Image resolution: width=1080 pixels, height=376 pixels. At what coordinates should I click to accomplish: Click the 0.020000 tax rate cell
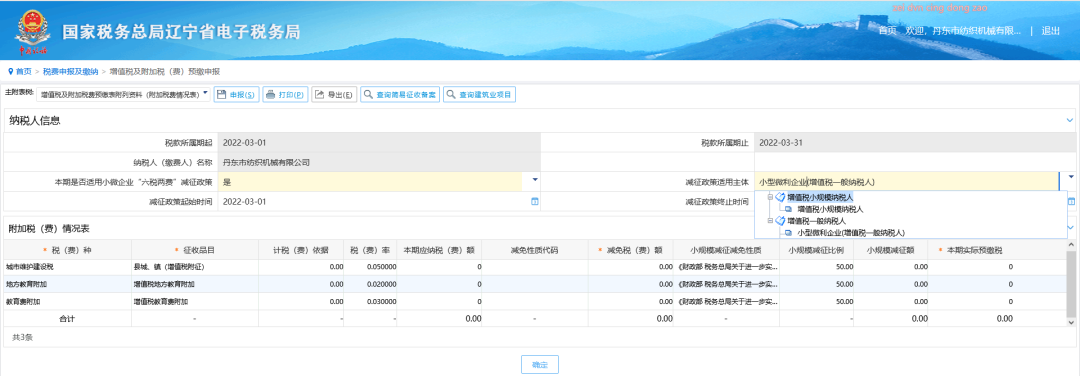pos(370,284)
